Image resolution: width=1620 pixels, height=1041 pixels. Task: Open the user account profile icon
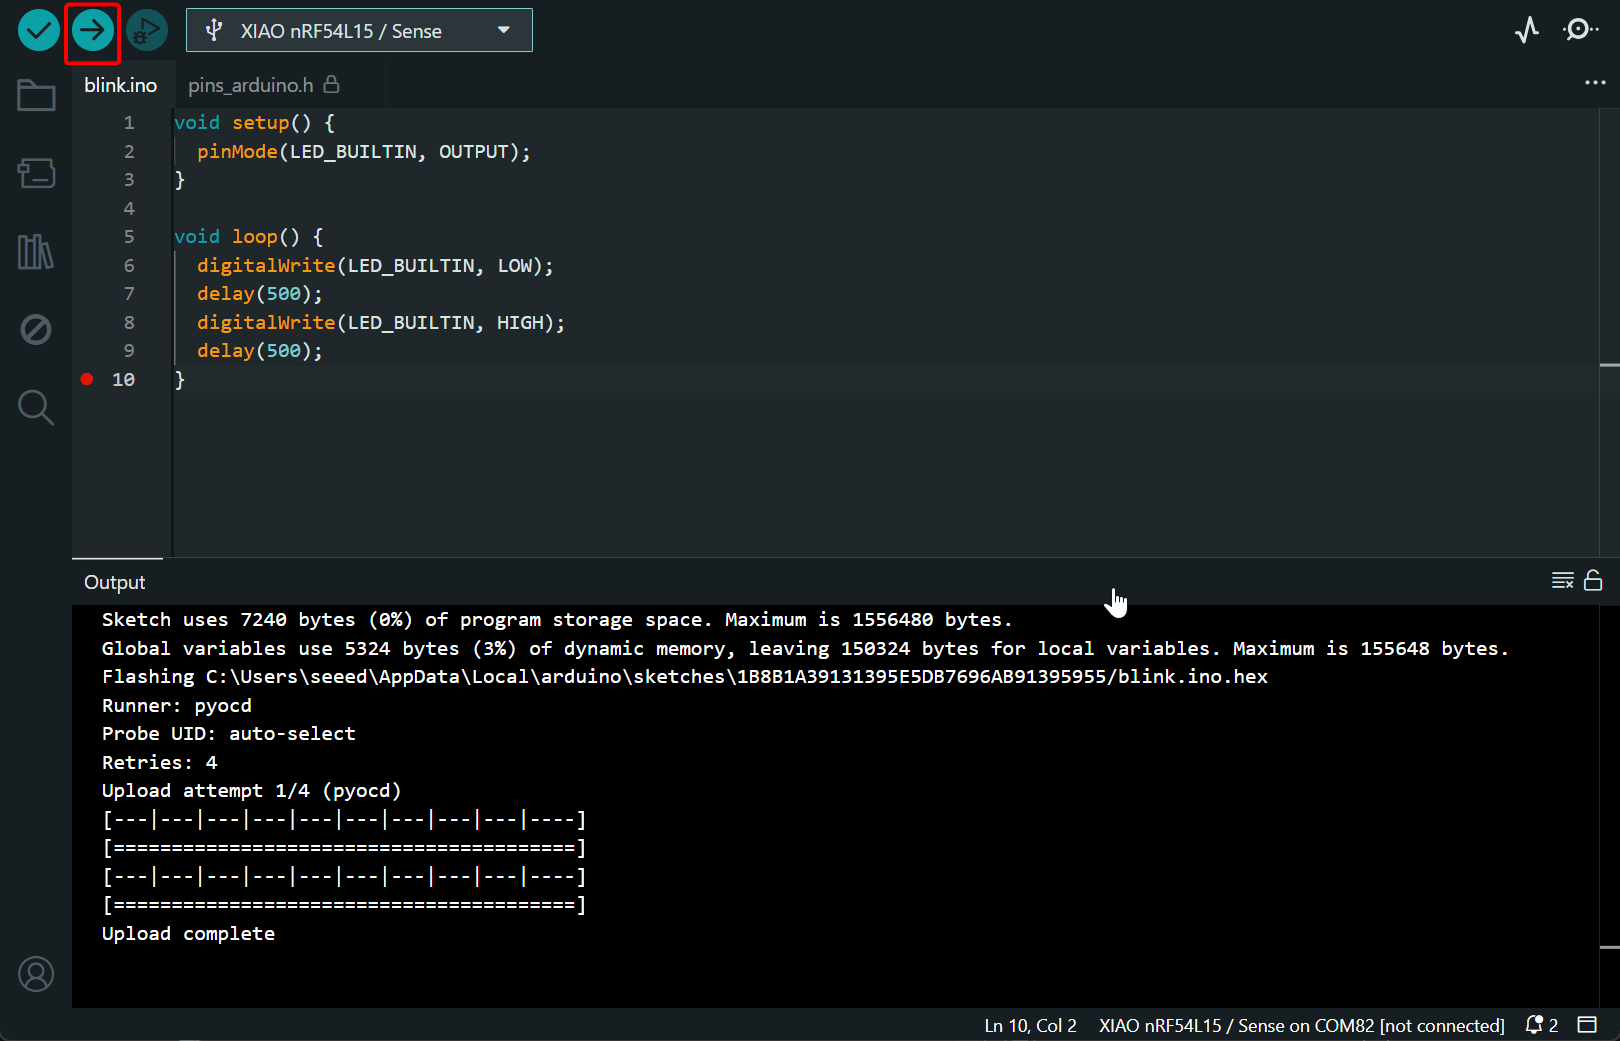pyautogui.click(x=36, y=974)
